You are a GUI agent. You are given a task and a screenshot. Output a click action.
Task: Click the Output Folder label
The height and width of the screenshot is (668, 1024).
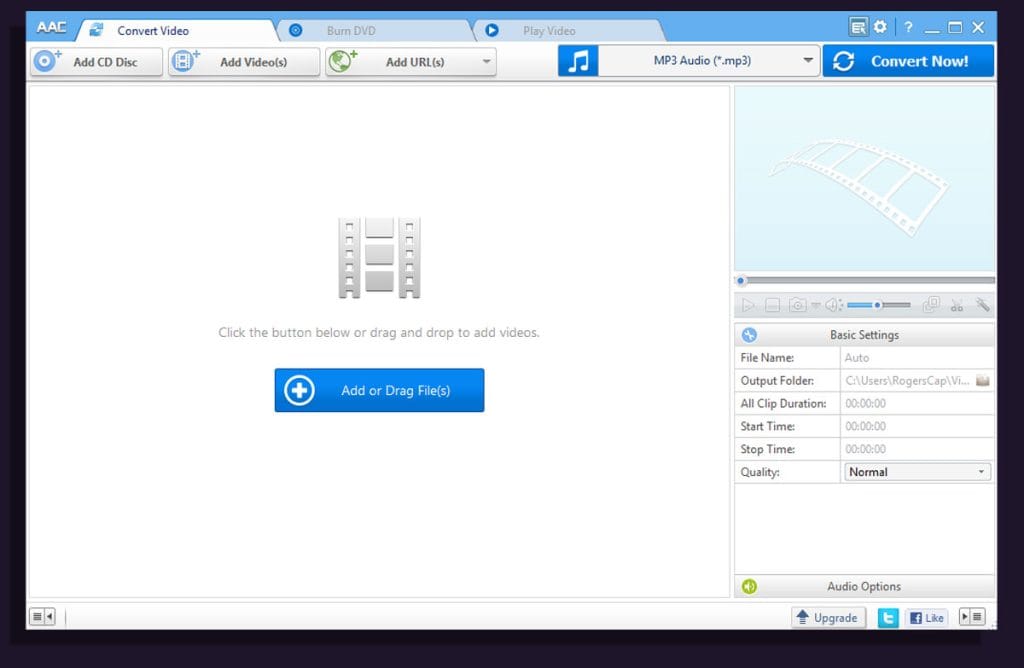[x=777, y=381]
